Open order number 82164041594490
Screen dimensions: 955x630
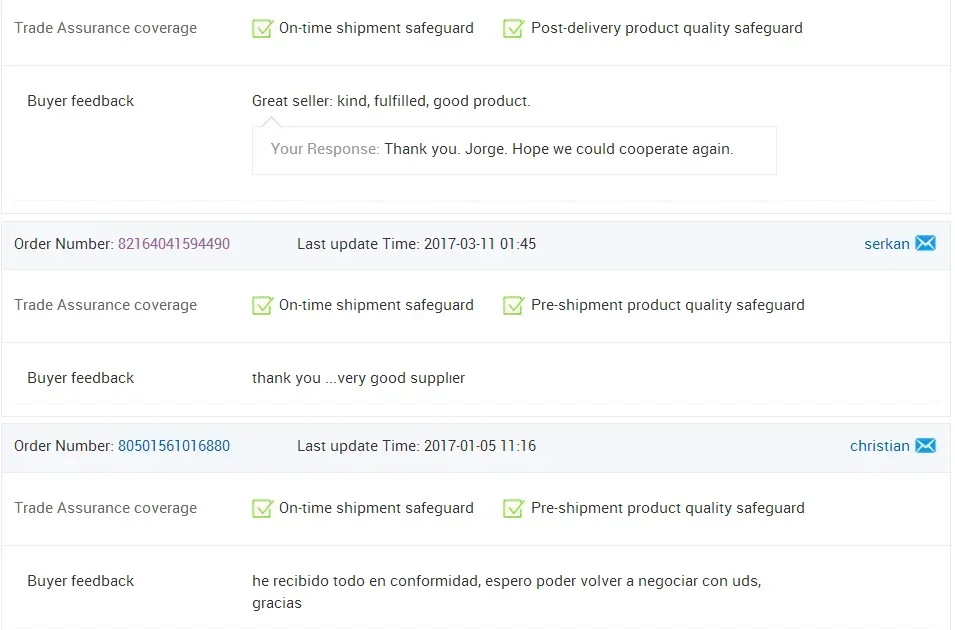point(174,244)
